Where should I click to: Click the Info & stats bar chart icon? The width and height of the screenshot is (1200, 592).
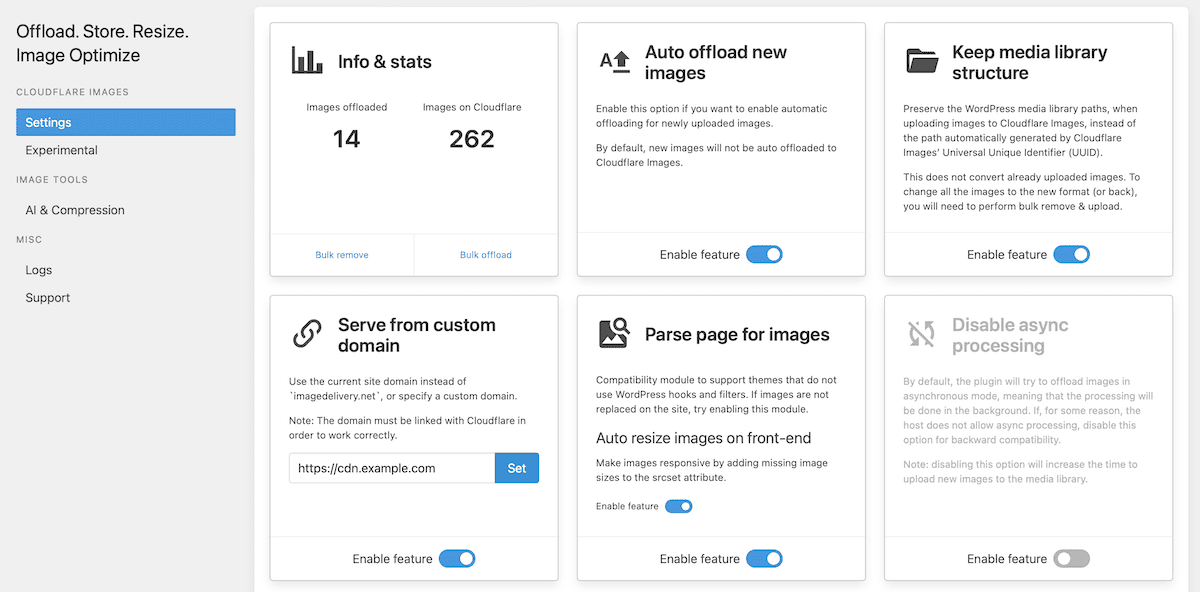[307, 61]
